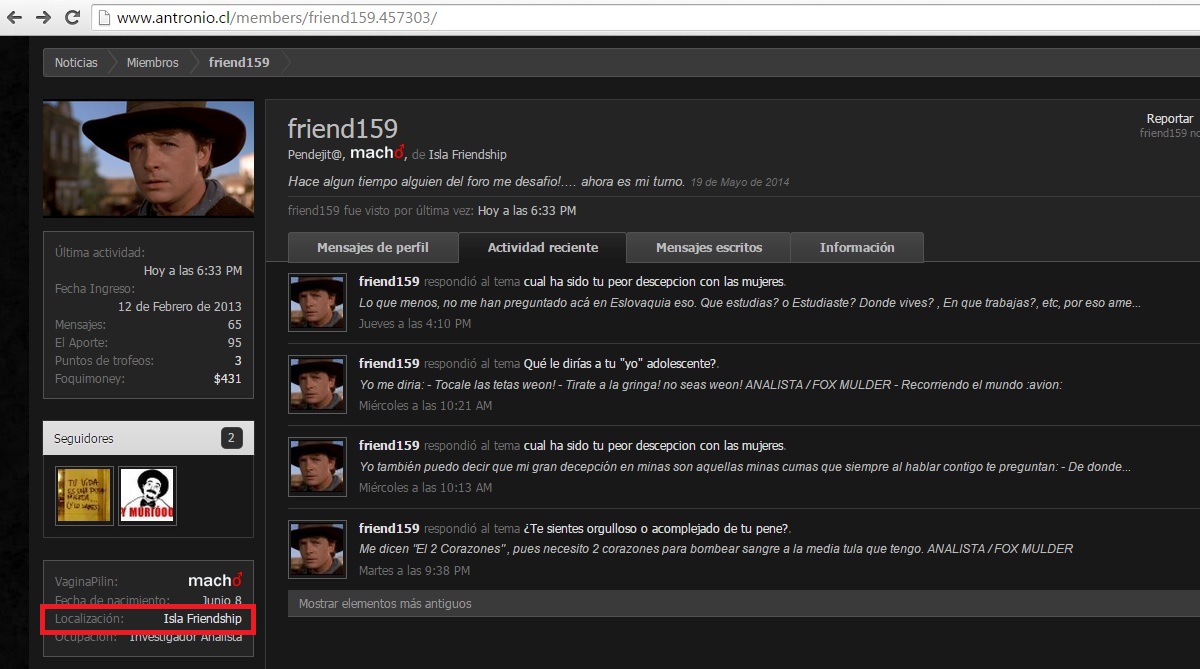
Task: Click the Puntos de trofeos value 3
Action: pyautogui.click(x=238, y=361)
